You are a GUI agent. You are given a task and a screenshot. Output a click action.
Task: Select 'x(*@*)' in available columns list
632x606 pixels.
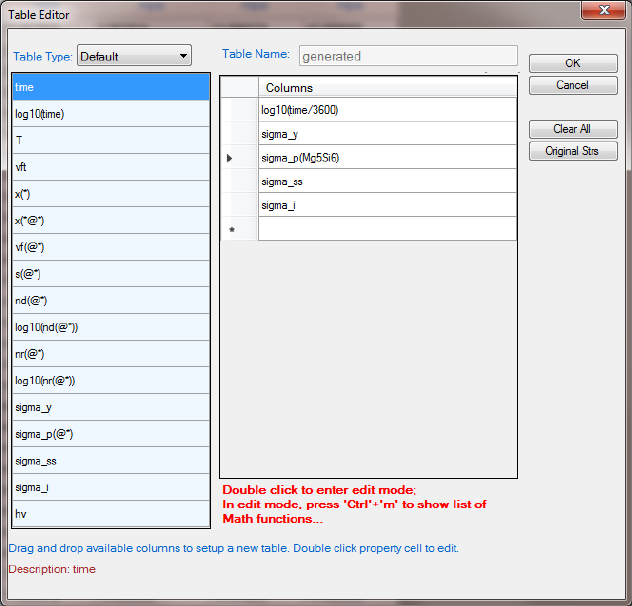click(111, 221)
